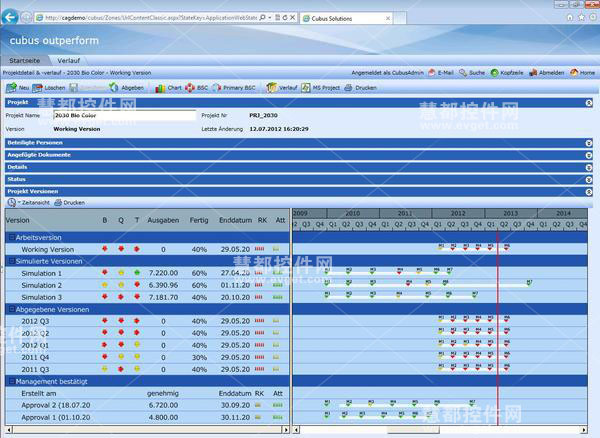Select the 2012 Q1 version row
Viewport: 600px width, 438px height.
[x=147, y=345]
